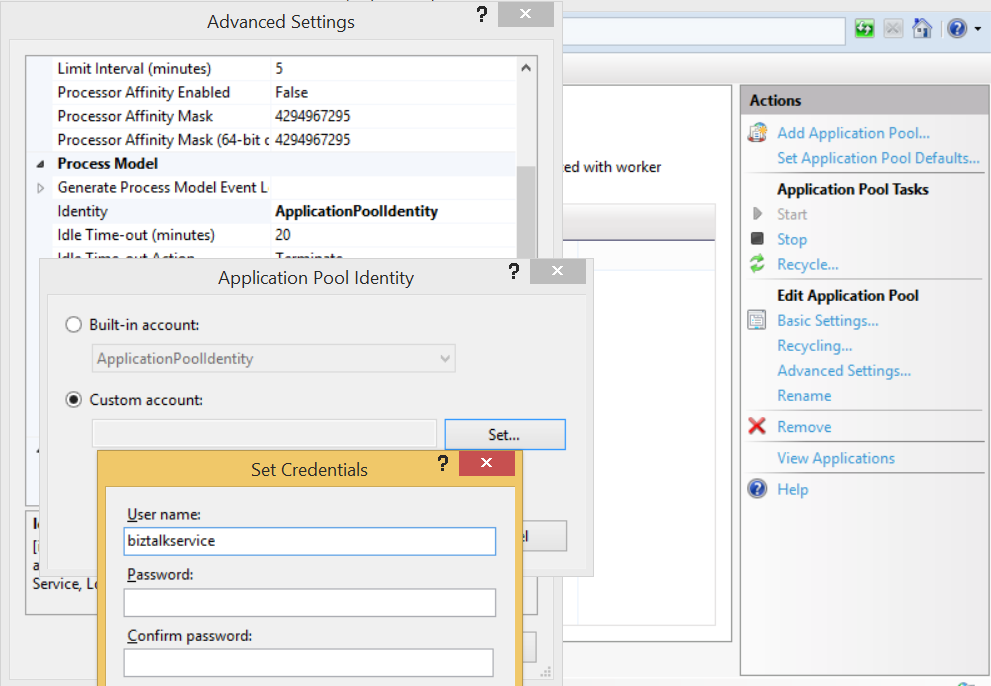Click the Recycle... action link
Image resolution: width=991 pixels, height=686 pixels.
[808, 264]
